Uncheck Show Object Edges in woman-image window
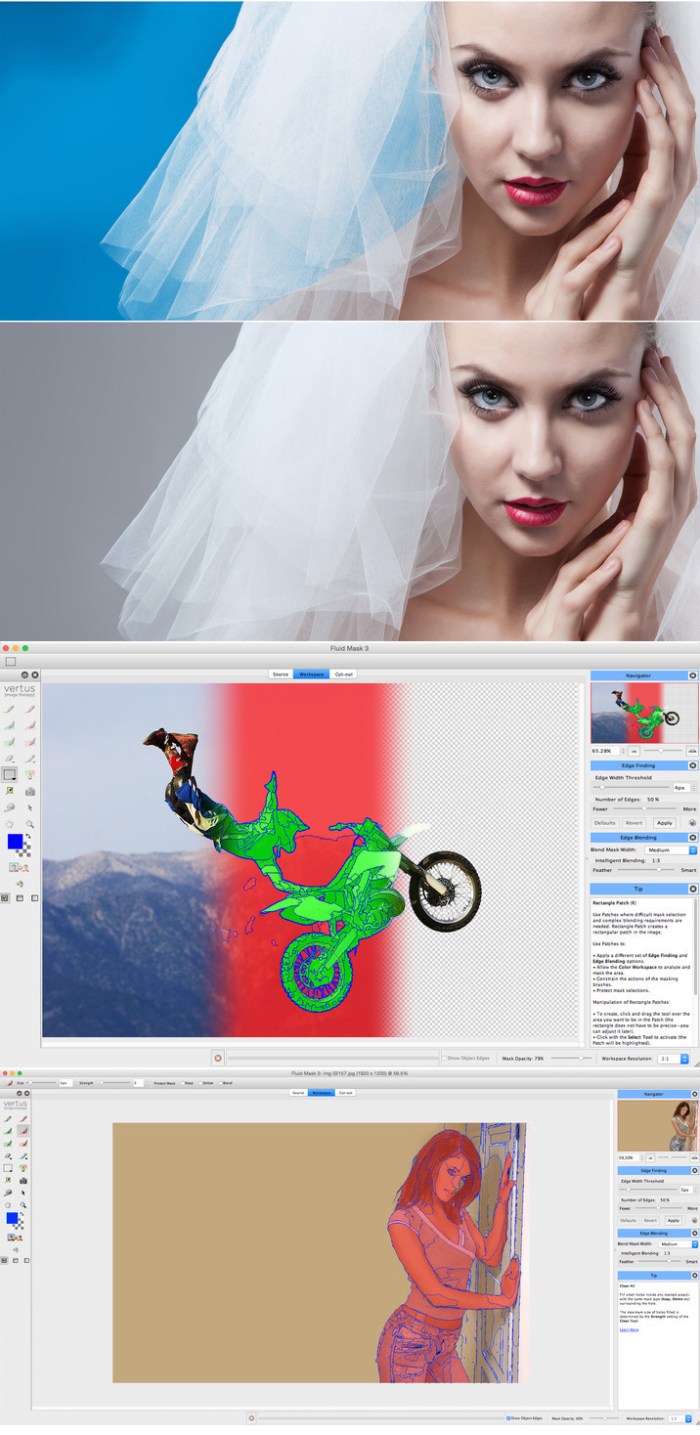Image resolution: width=700 pixels, height=1435 pixels. pos(509,1418)
